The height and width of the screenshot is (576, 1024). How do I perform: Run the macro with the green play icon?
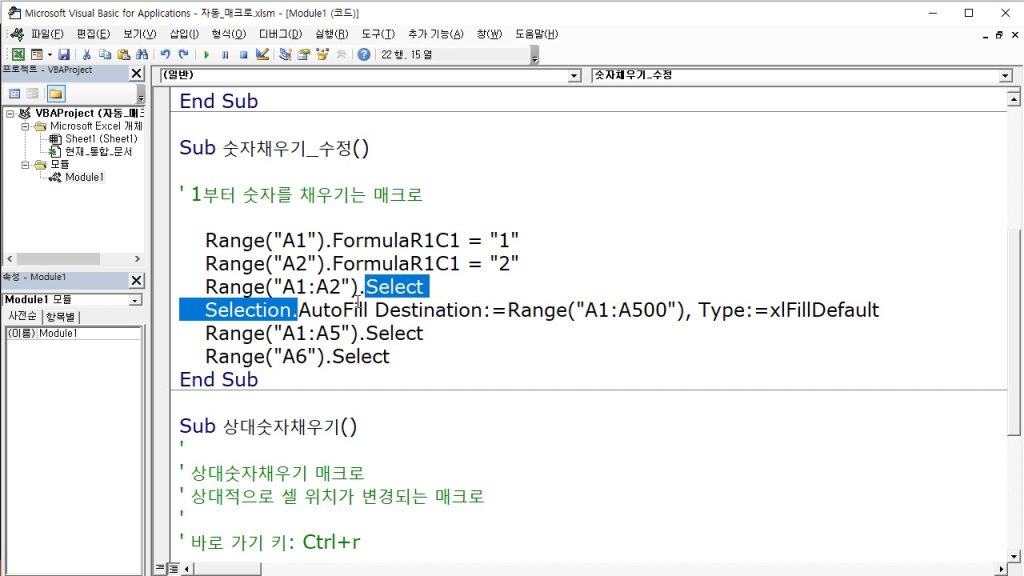tap(207, 54)
